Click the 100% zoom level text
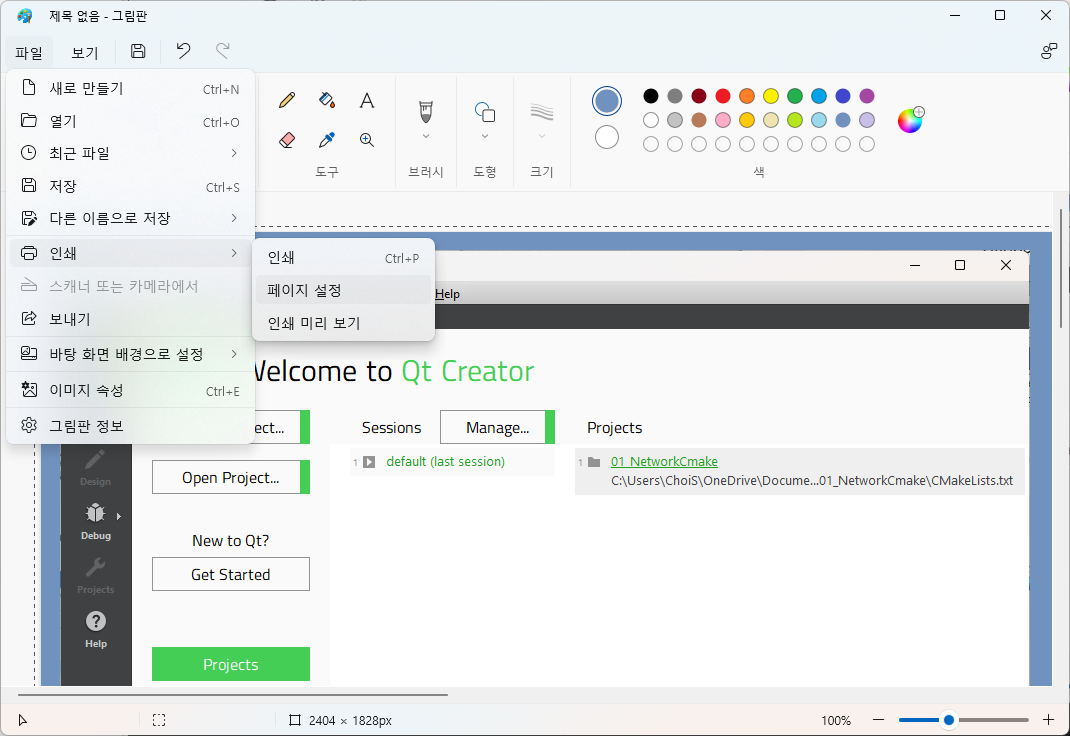 click(x=836, y=720)
